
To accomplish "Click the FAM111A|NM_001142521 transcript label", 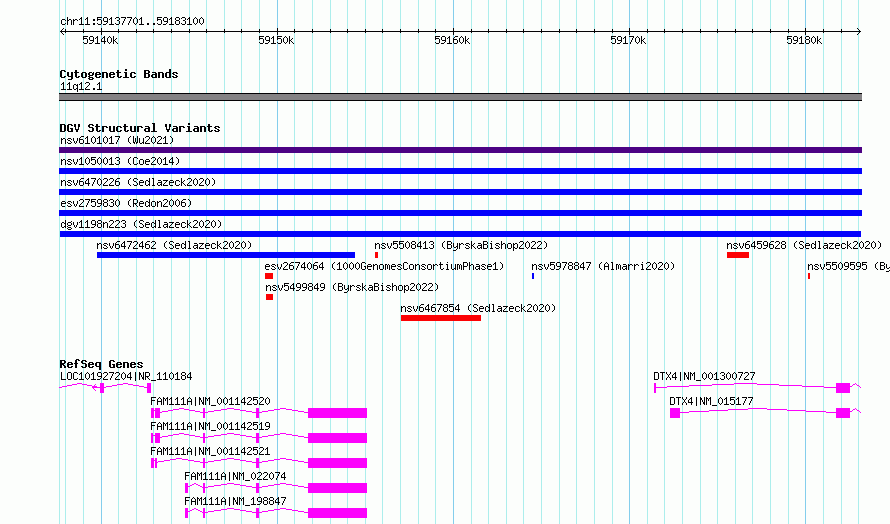I will pos(210,451).
